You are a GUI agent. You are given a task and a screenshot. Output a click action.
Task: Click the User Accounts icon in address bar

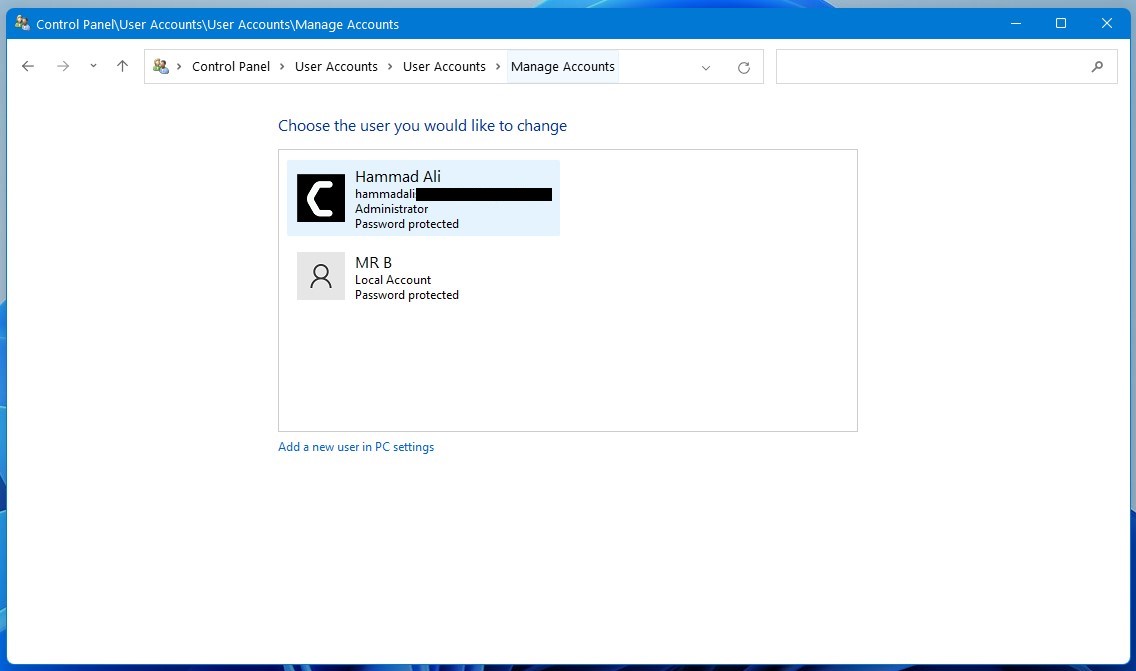[x=161, y=67]
